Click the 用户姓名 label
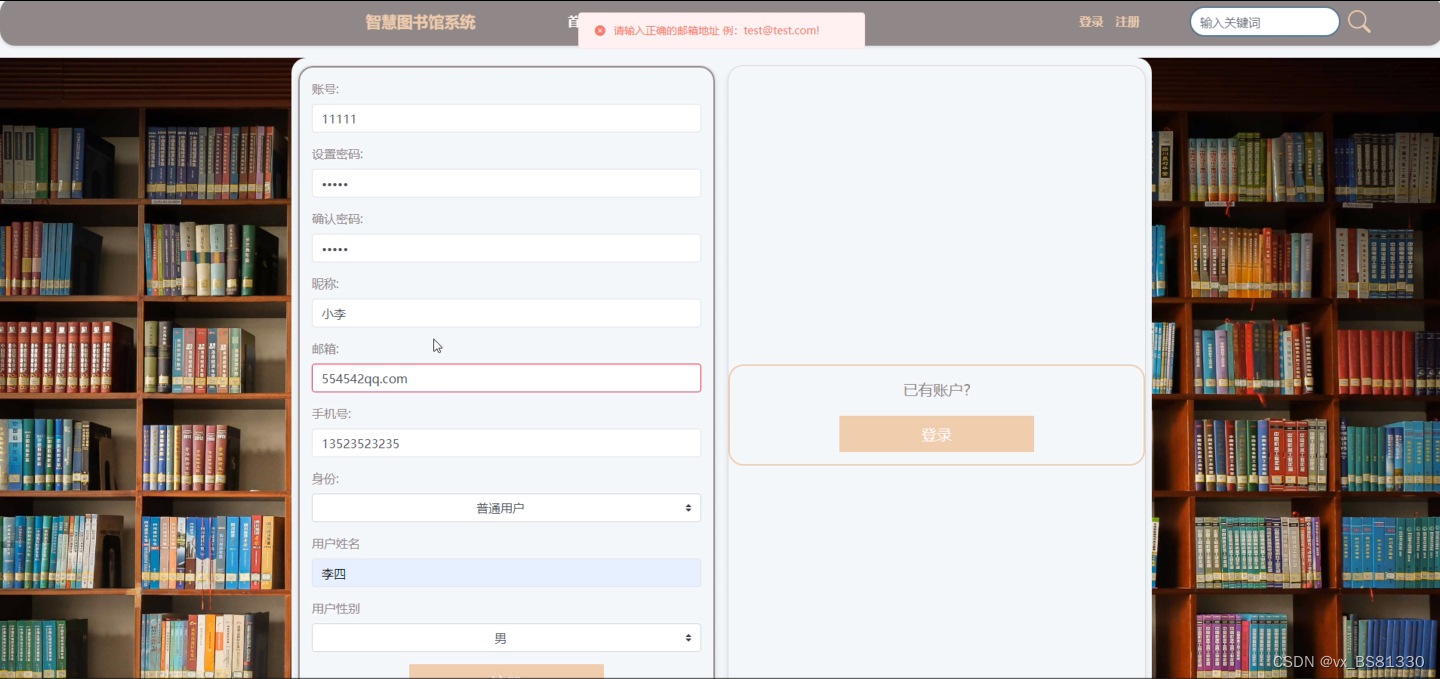 pyautogui.click(x=336, y=544)
